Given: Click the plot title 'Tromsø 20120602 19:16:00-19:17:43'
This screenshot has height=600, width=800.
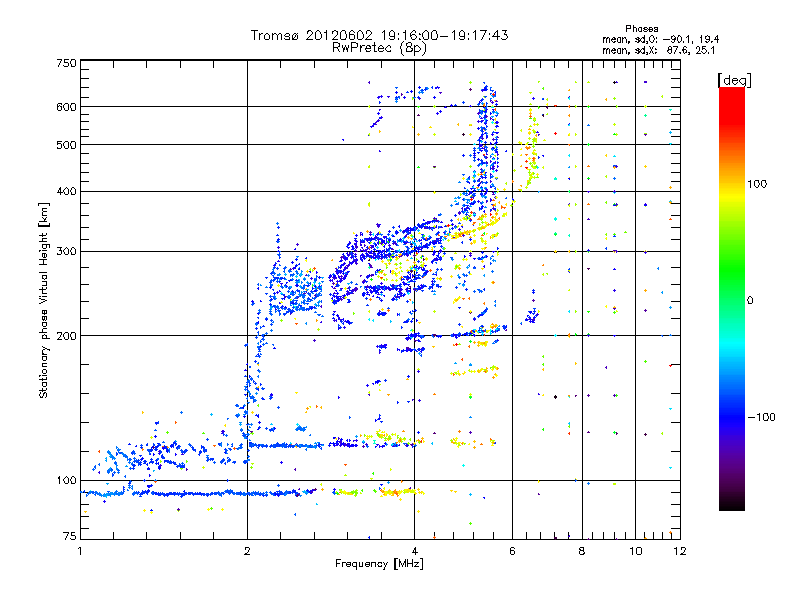Looking at the screenshot, I should click(x=380, y=35).
